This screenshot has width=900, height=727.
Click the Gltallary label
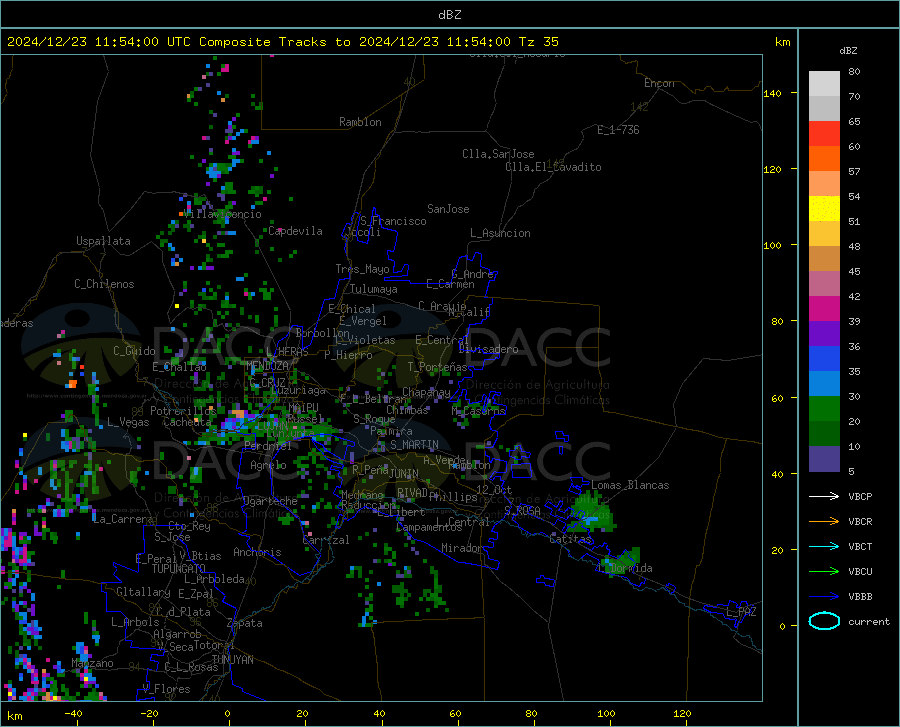[x=143, y=592]
